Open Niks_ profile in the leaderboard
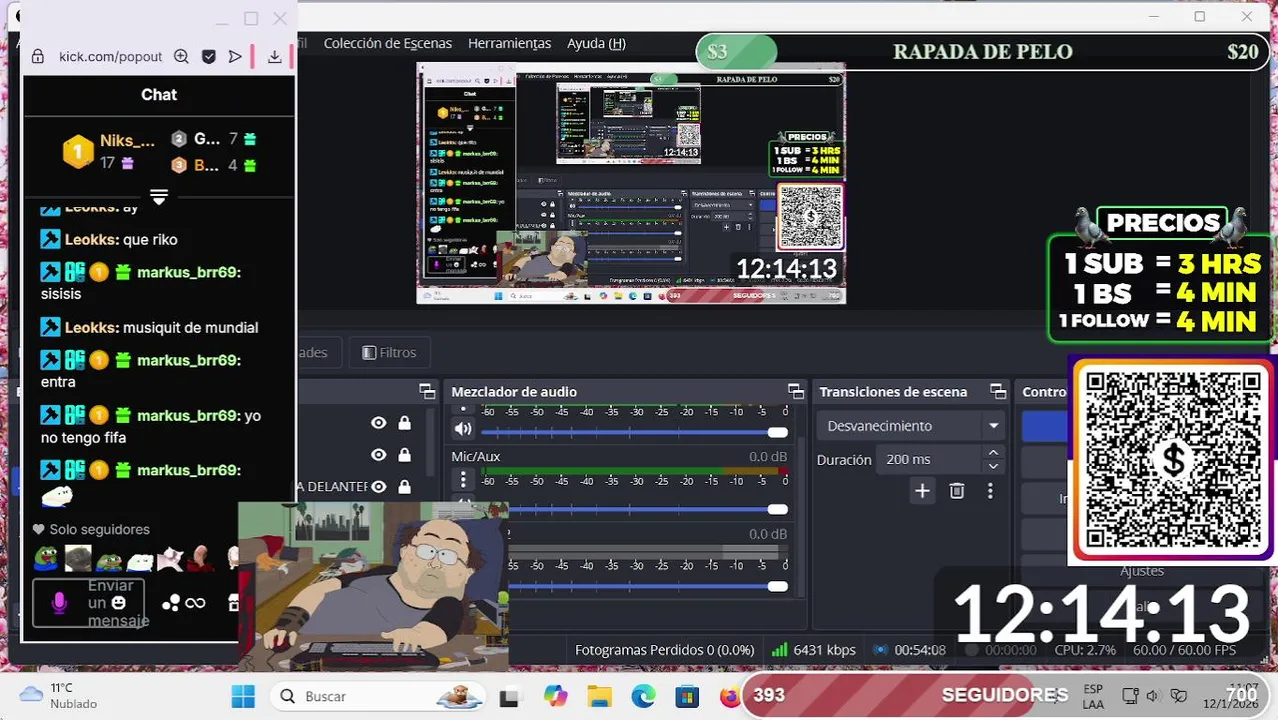The width and height of the screenshot is (1278, 720). (x=127, y=141)
